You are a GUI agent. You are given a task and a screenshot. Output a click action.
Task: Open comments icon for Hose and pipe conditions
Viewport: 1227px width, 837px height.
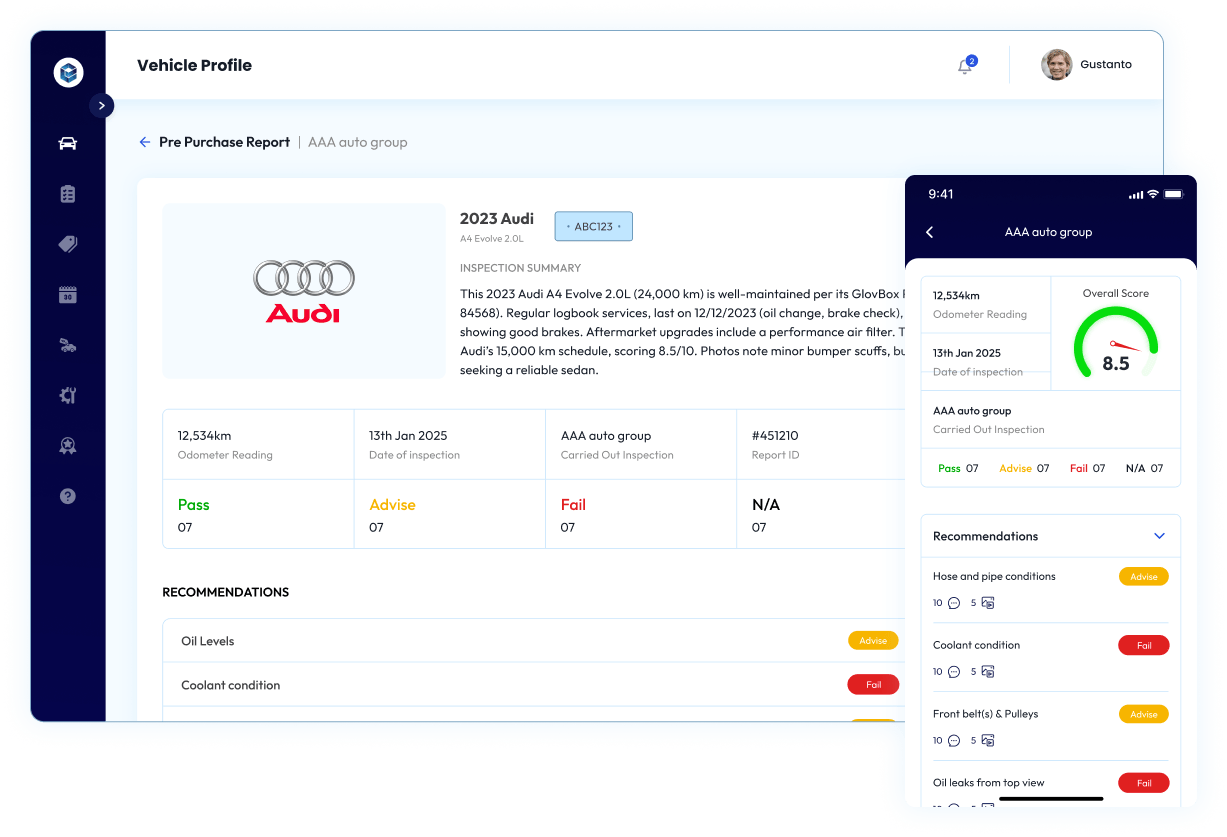pos(955,602)
